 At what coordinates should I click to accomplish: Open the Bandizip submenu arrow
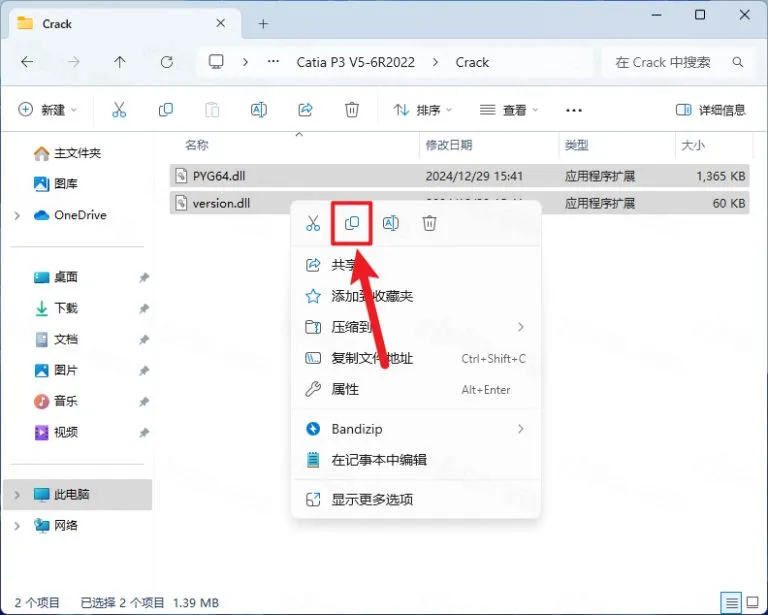click(521, 429)
